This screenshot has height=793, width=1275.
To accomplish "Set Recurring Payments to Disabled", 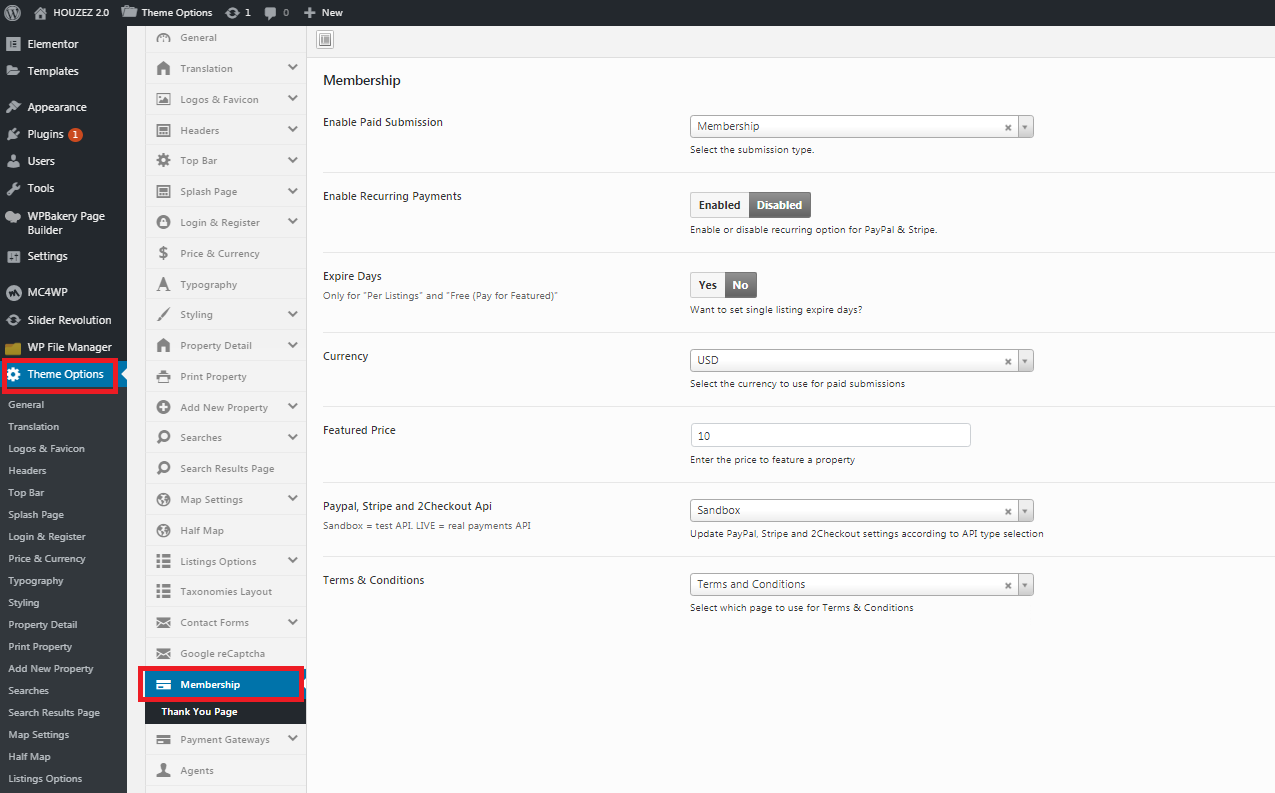I will point(779,205).
